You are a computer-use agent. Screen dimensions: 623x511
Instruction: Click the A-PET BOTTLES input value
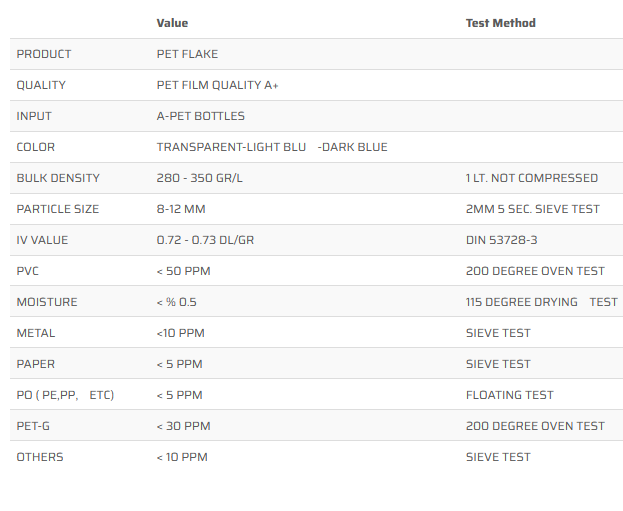click(202, 116)
